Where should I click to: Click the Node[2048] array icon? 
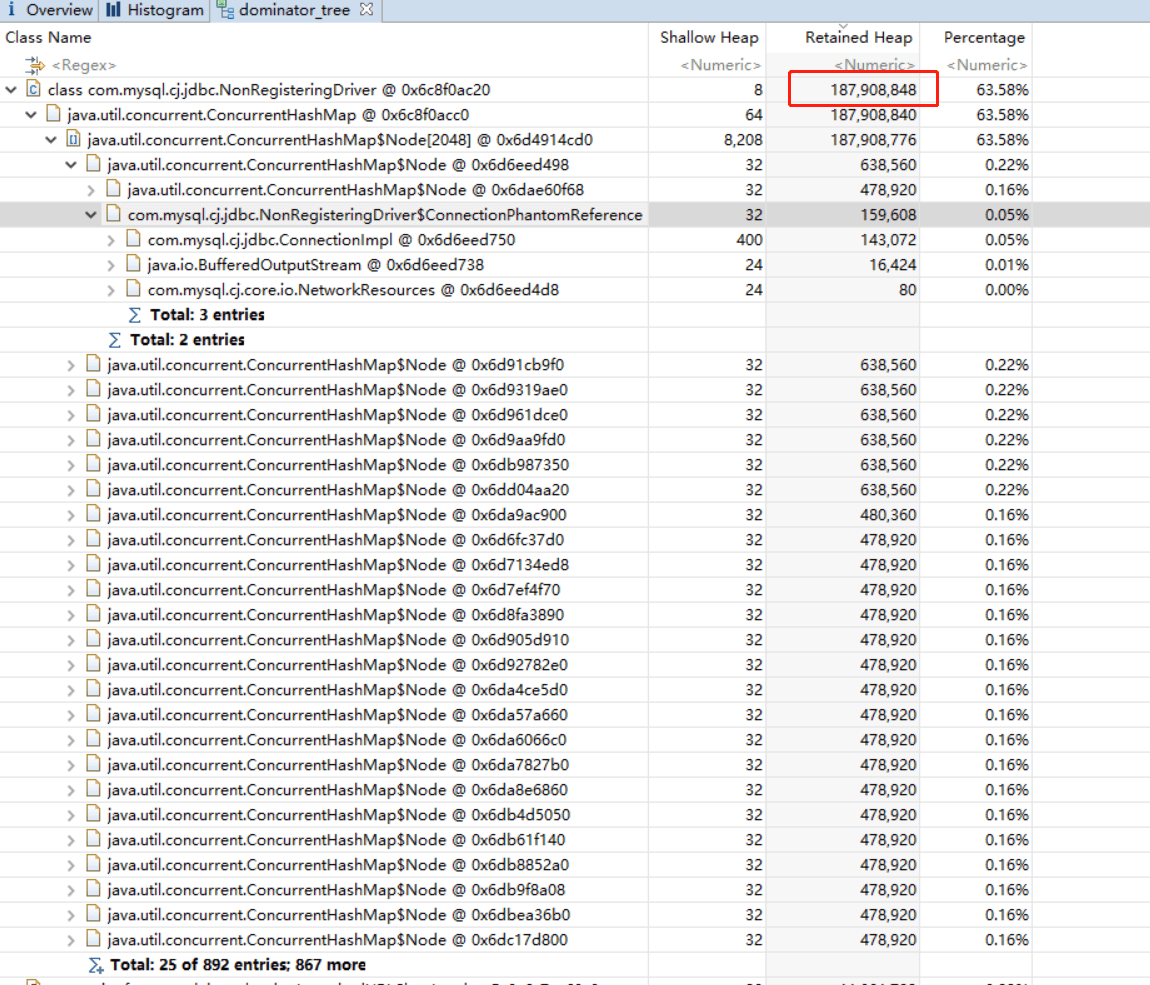coord(73,140)
